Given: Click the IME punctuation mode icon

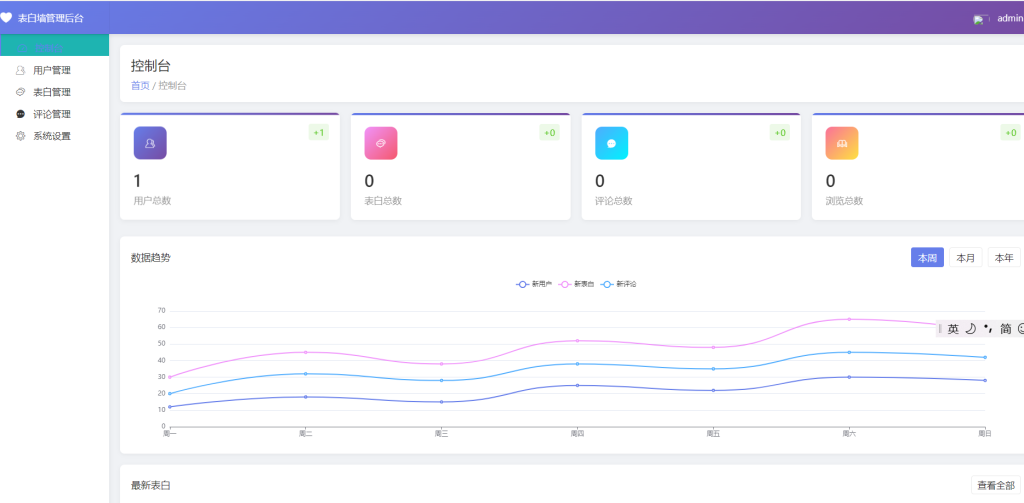Looking at the screenshot, I should click(x=987, y=329).
